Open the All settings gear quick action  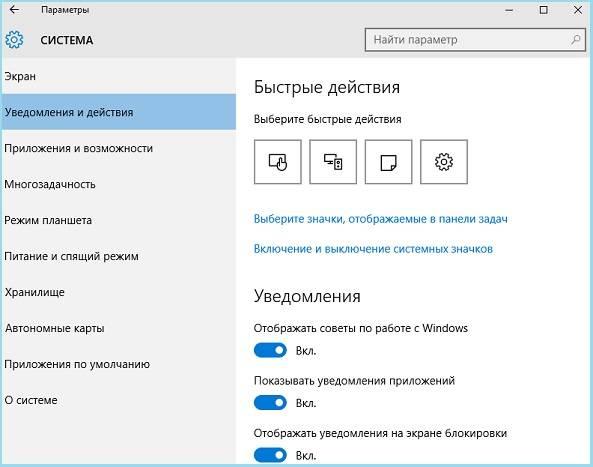pyautogui.click(x=444, y=162)
